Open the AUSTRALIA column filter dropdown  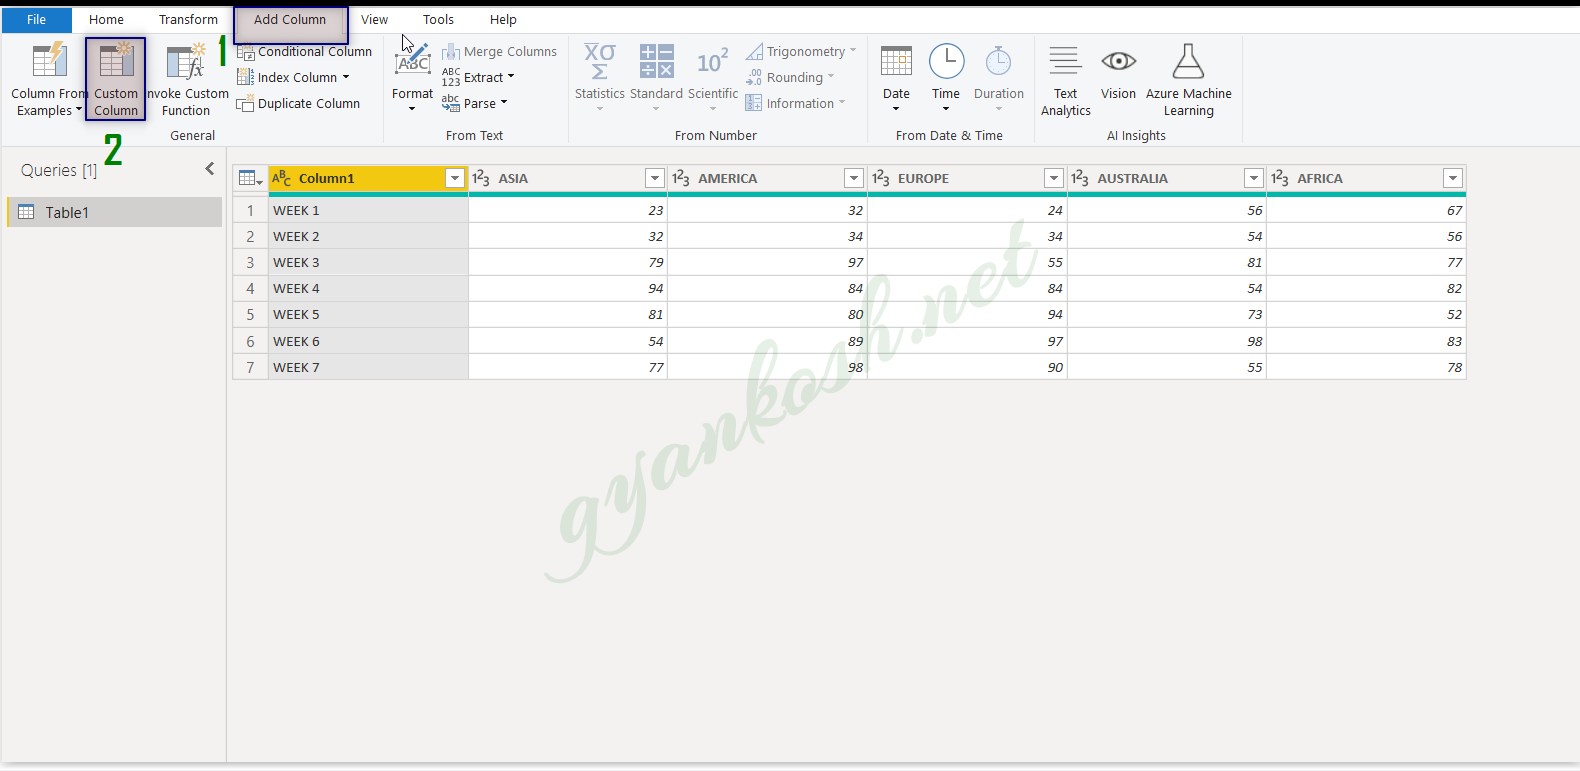tap(1254, 178)
